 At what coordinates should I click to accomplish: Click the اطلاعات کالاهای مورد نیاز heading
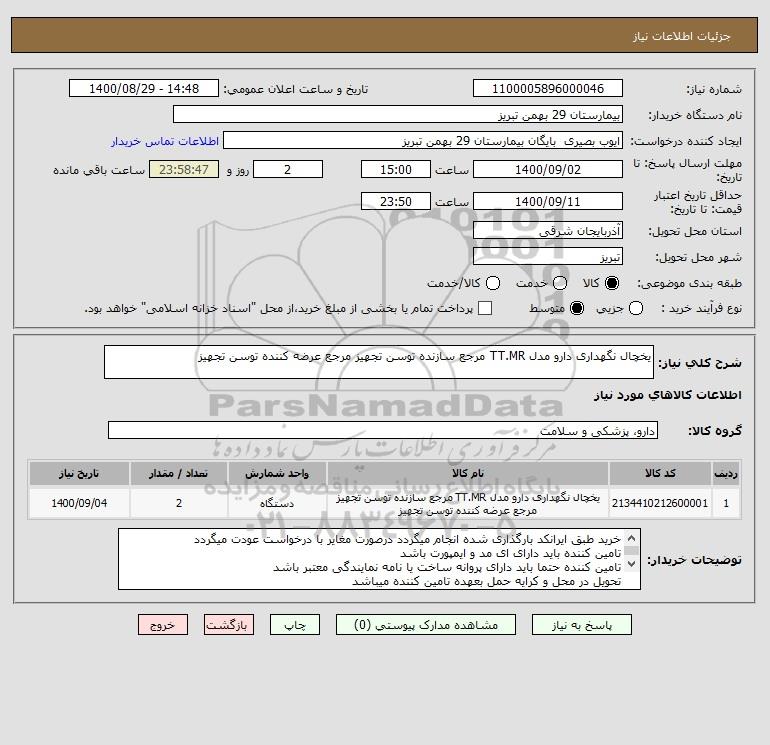[x=668, y=395]
